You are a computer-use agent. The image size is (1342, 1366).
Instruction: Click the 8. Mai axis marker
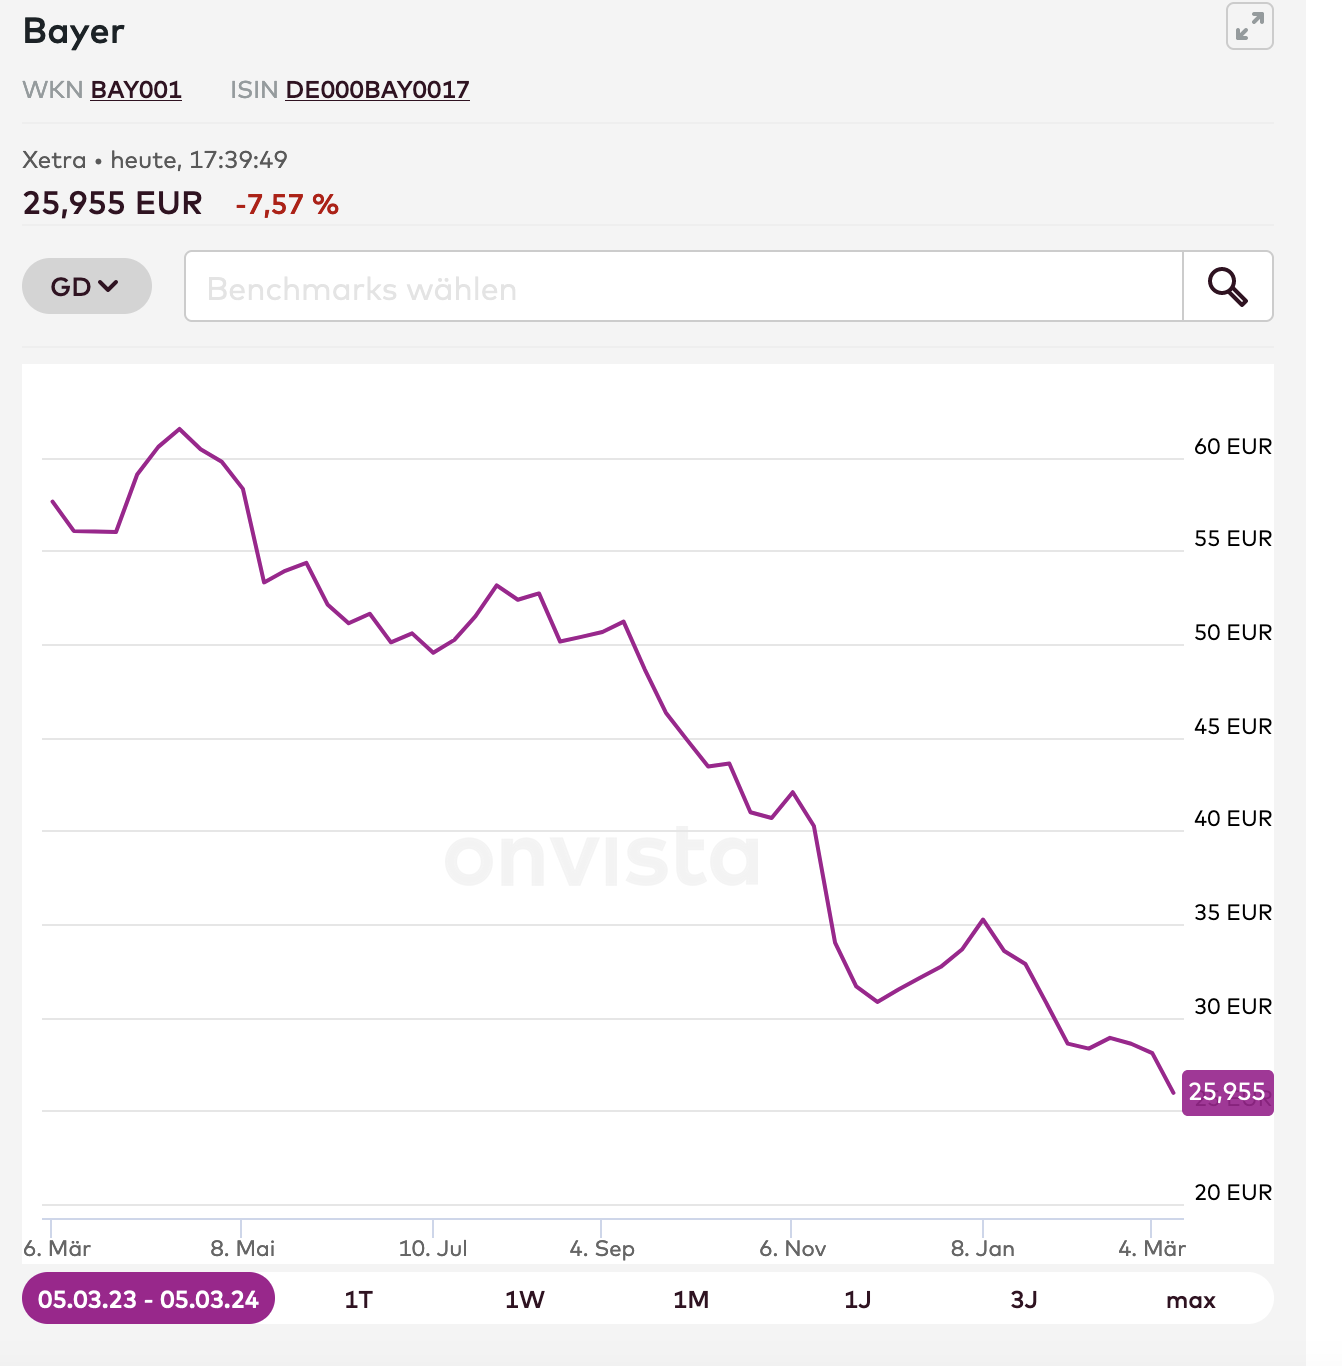point(243,1248)
